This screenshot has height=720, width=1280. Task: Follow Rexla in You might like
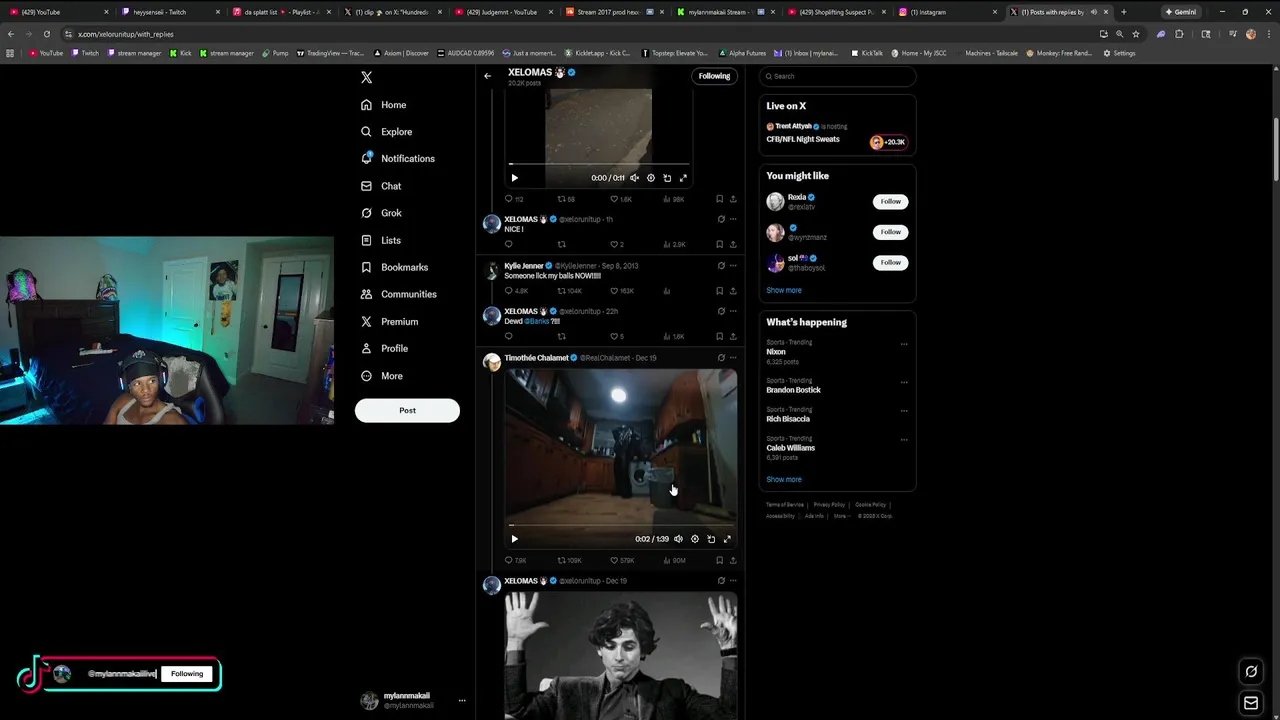pos(890,202)
